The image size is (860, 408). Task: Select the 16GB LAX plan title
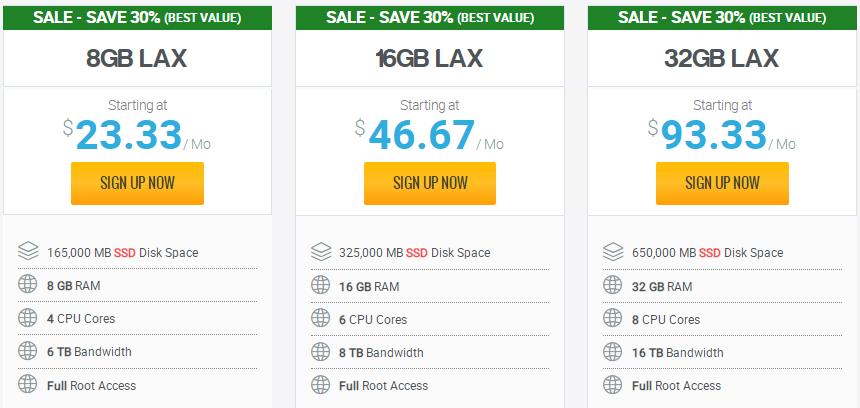click(429, 58)
